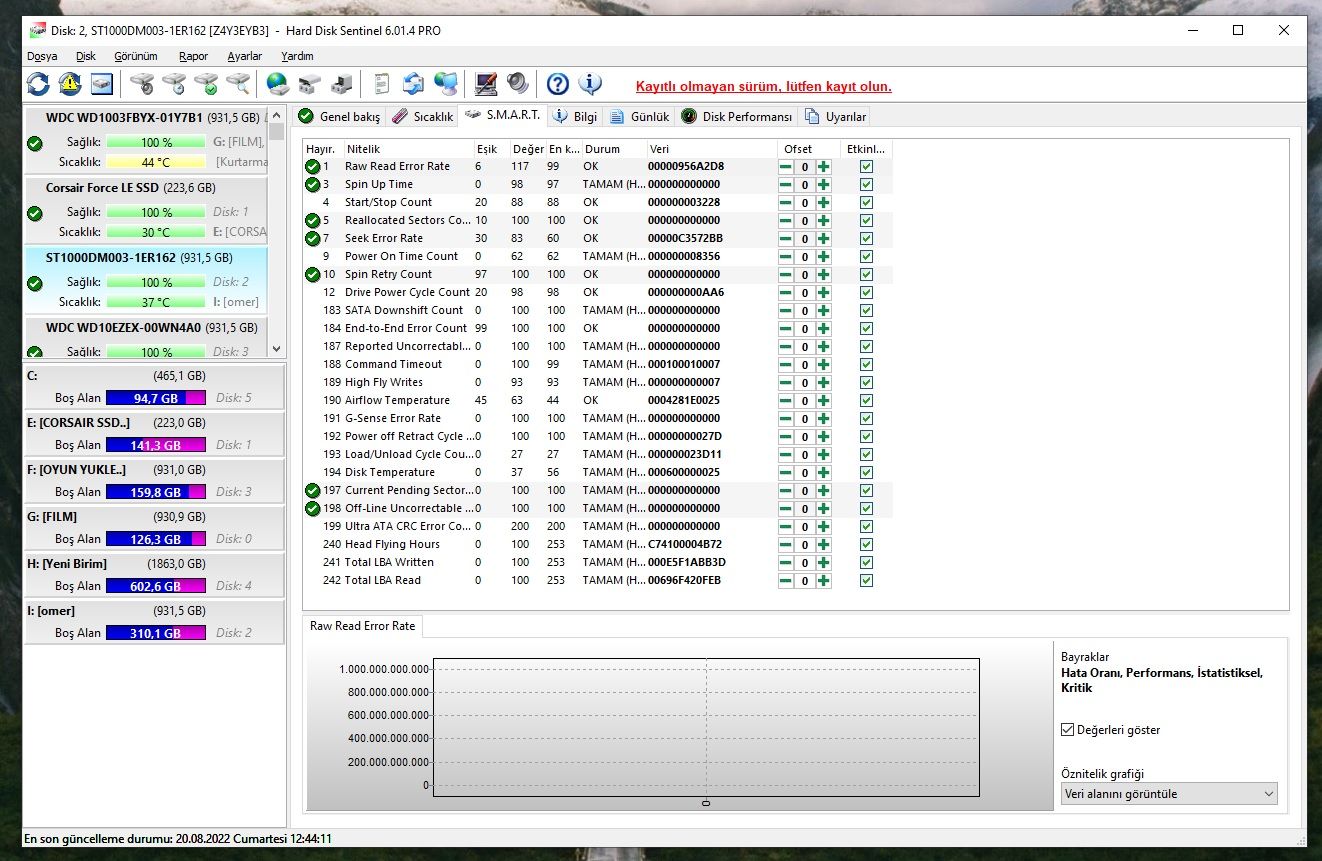Click the green check icon beside ST1000DM003 disk
Image resolution: width=1322 pixels, height=861 pixels.
pos(35,283)
